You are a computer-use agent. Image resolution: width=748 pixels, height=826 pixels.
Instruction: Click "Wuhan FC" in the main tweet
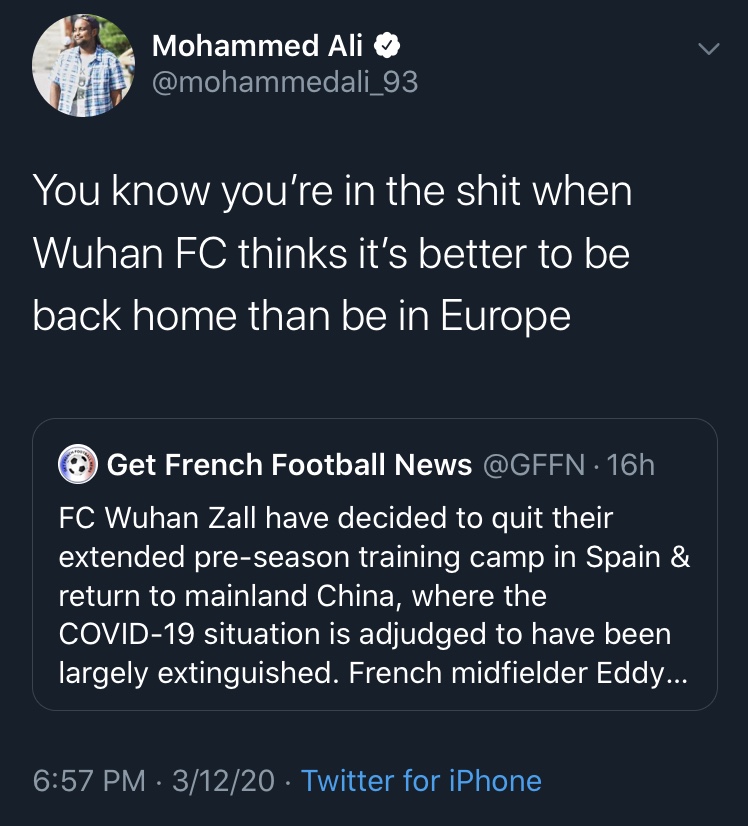[128, 253]
